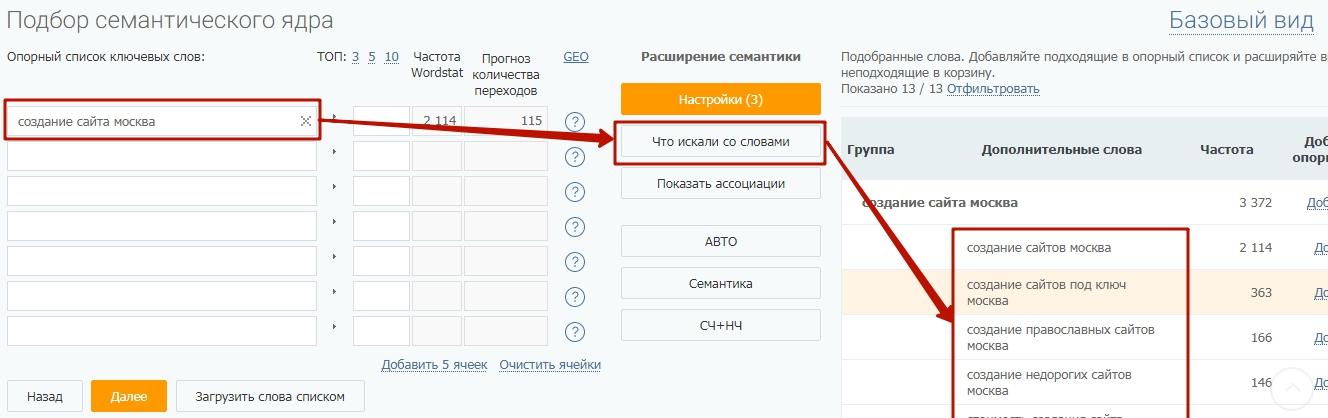Image resolution: width=1328 pixels, height=418 pixels.
Task: Click the help icon in the last keyword row
Action: [574, 331]
